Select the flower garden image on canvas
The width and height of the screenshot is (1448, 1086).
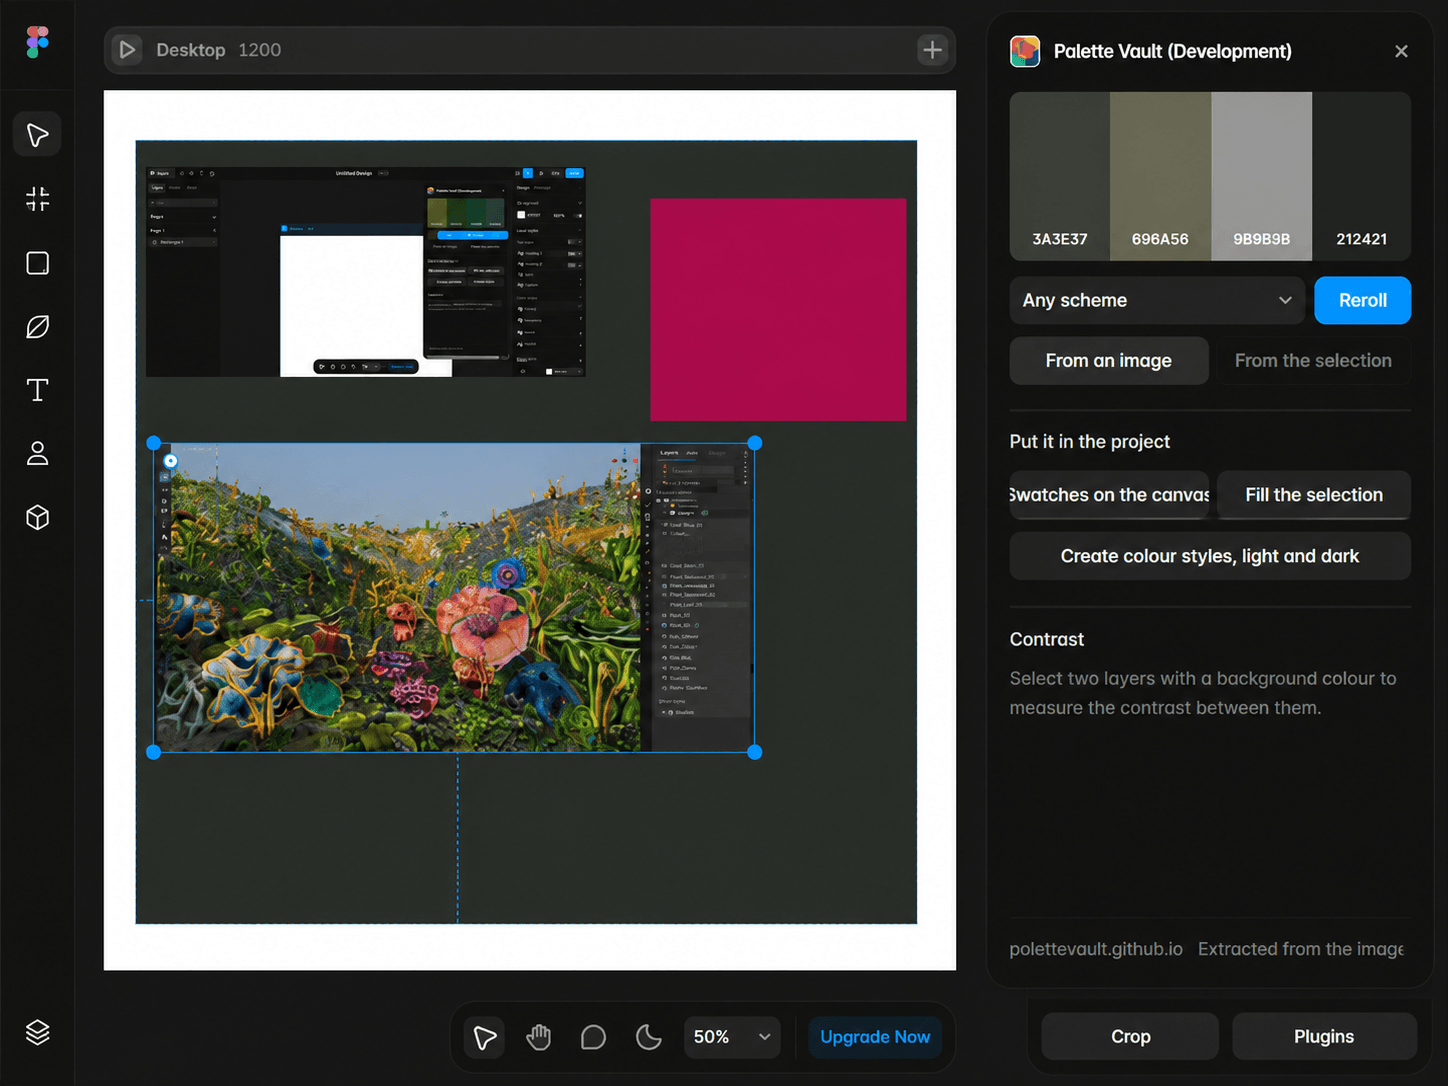[x=454, y=597]
